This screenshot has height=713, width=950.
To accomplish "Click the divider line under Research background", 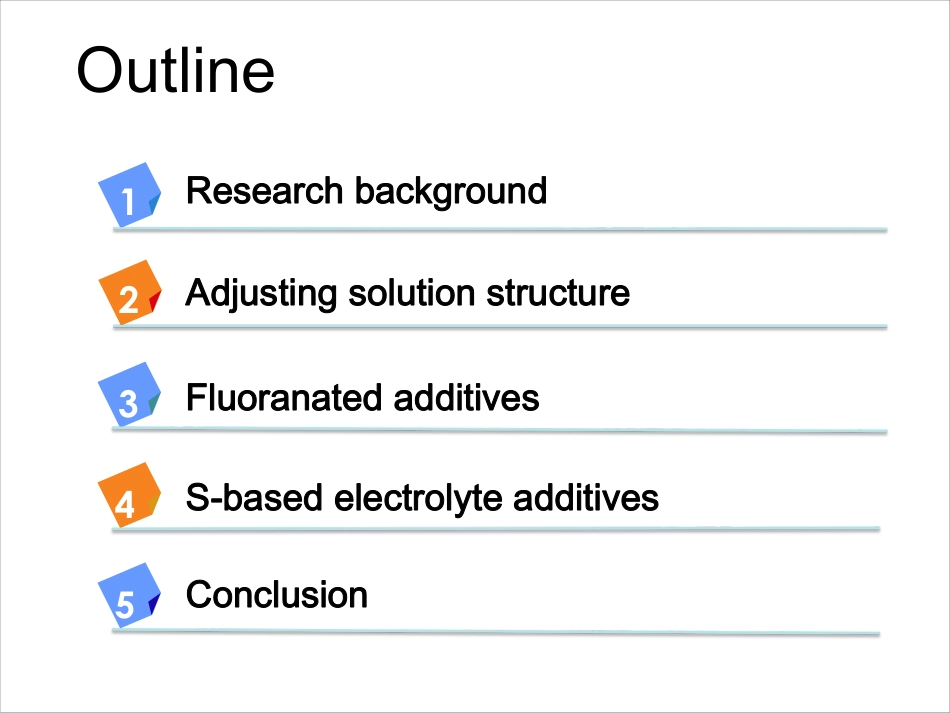I will pyautogui.click(x=500, y=230).
